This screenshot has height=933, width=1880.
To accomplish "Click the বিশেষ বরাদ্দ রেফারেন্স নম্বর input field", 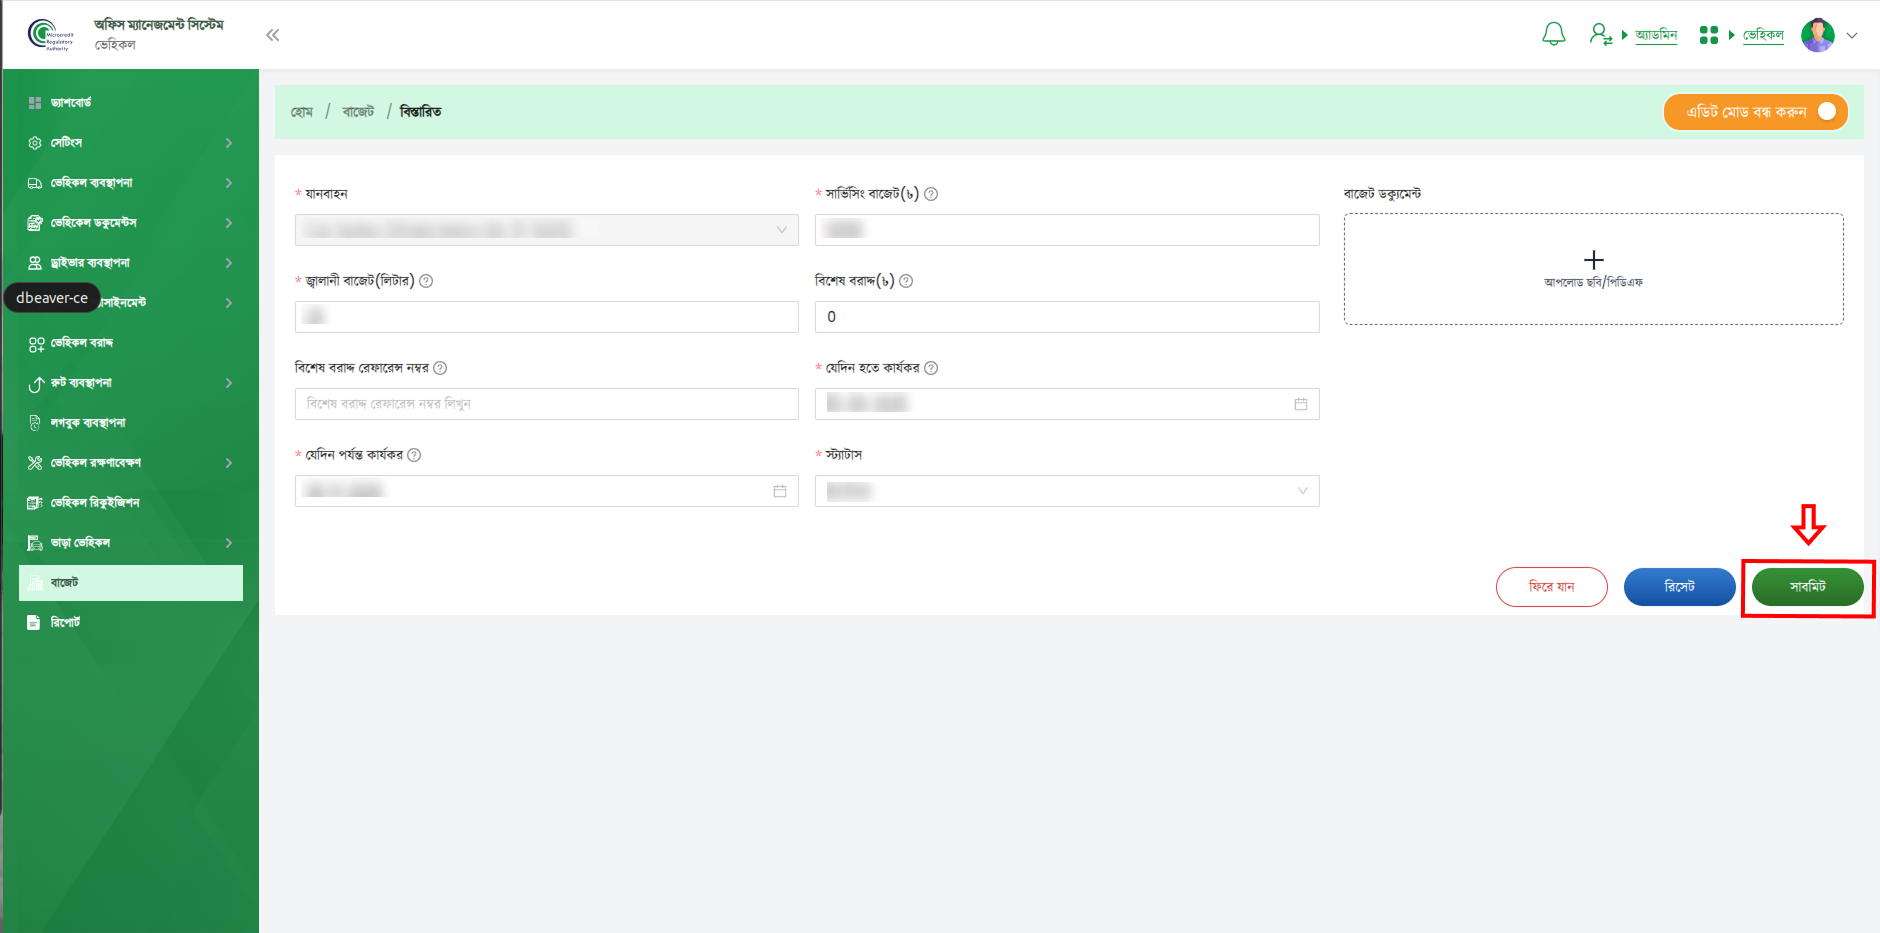I will [x=546, y=404].
